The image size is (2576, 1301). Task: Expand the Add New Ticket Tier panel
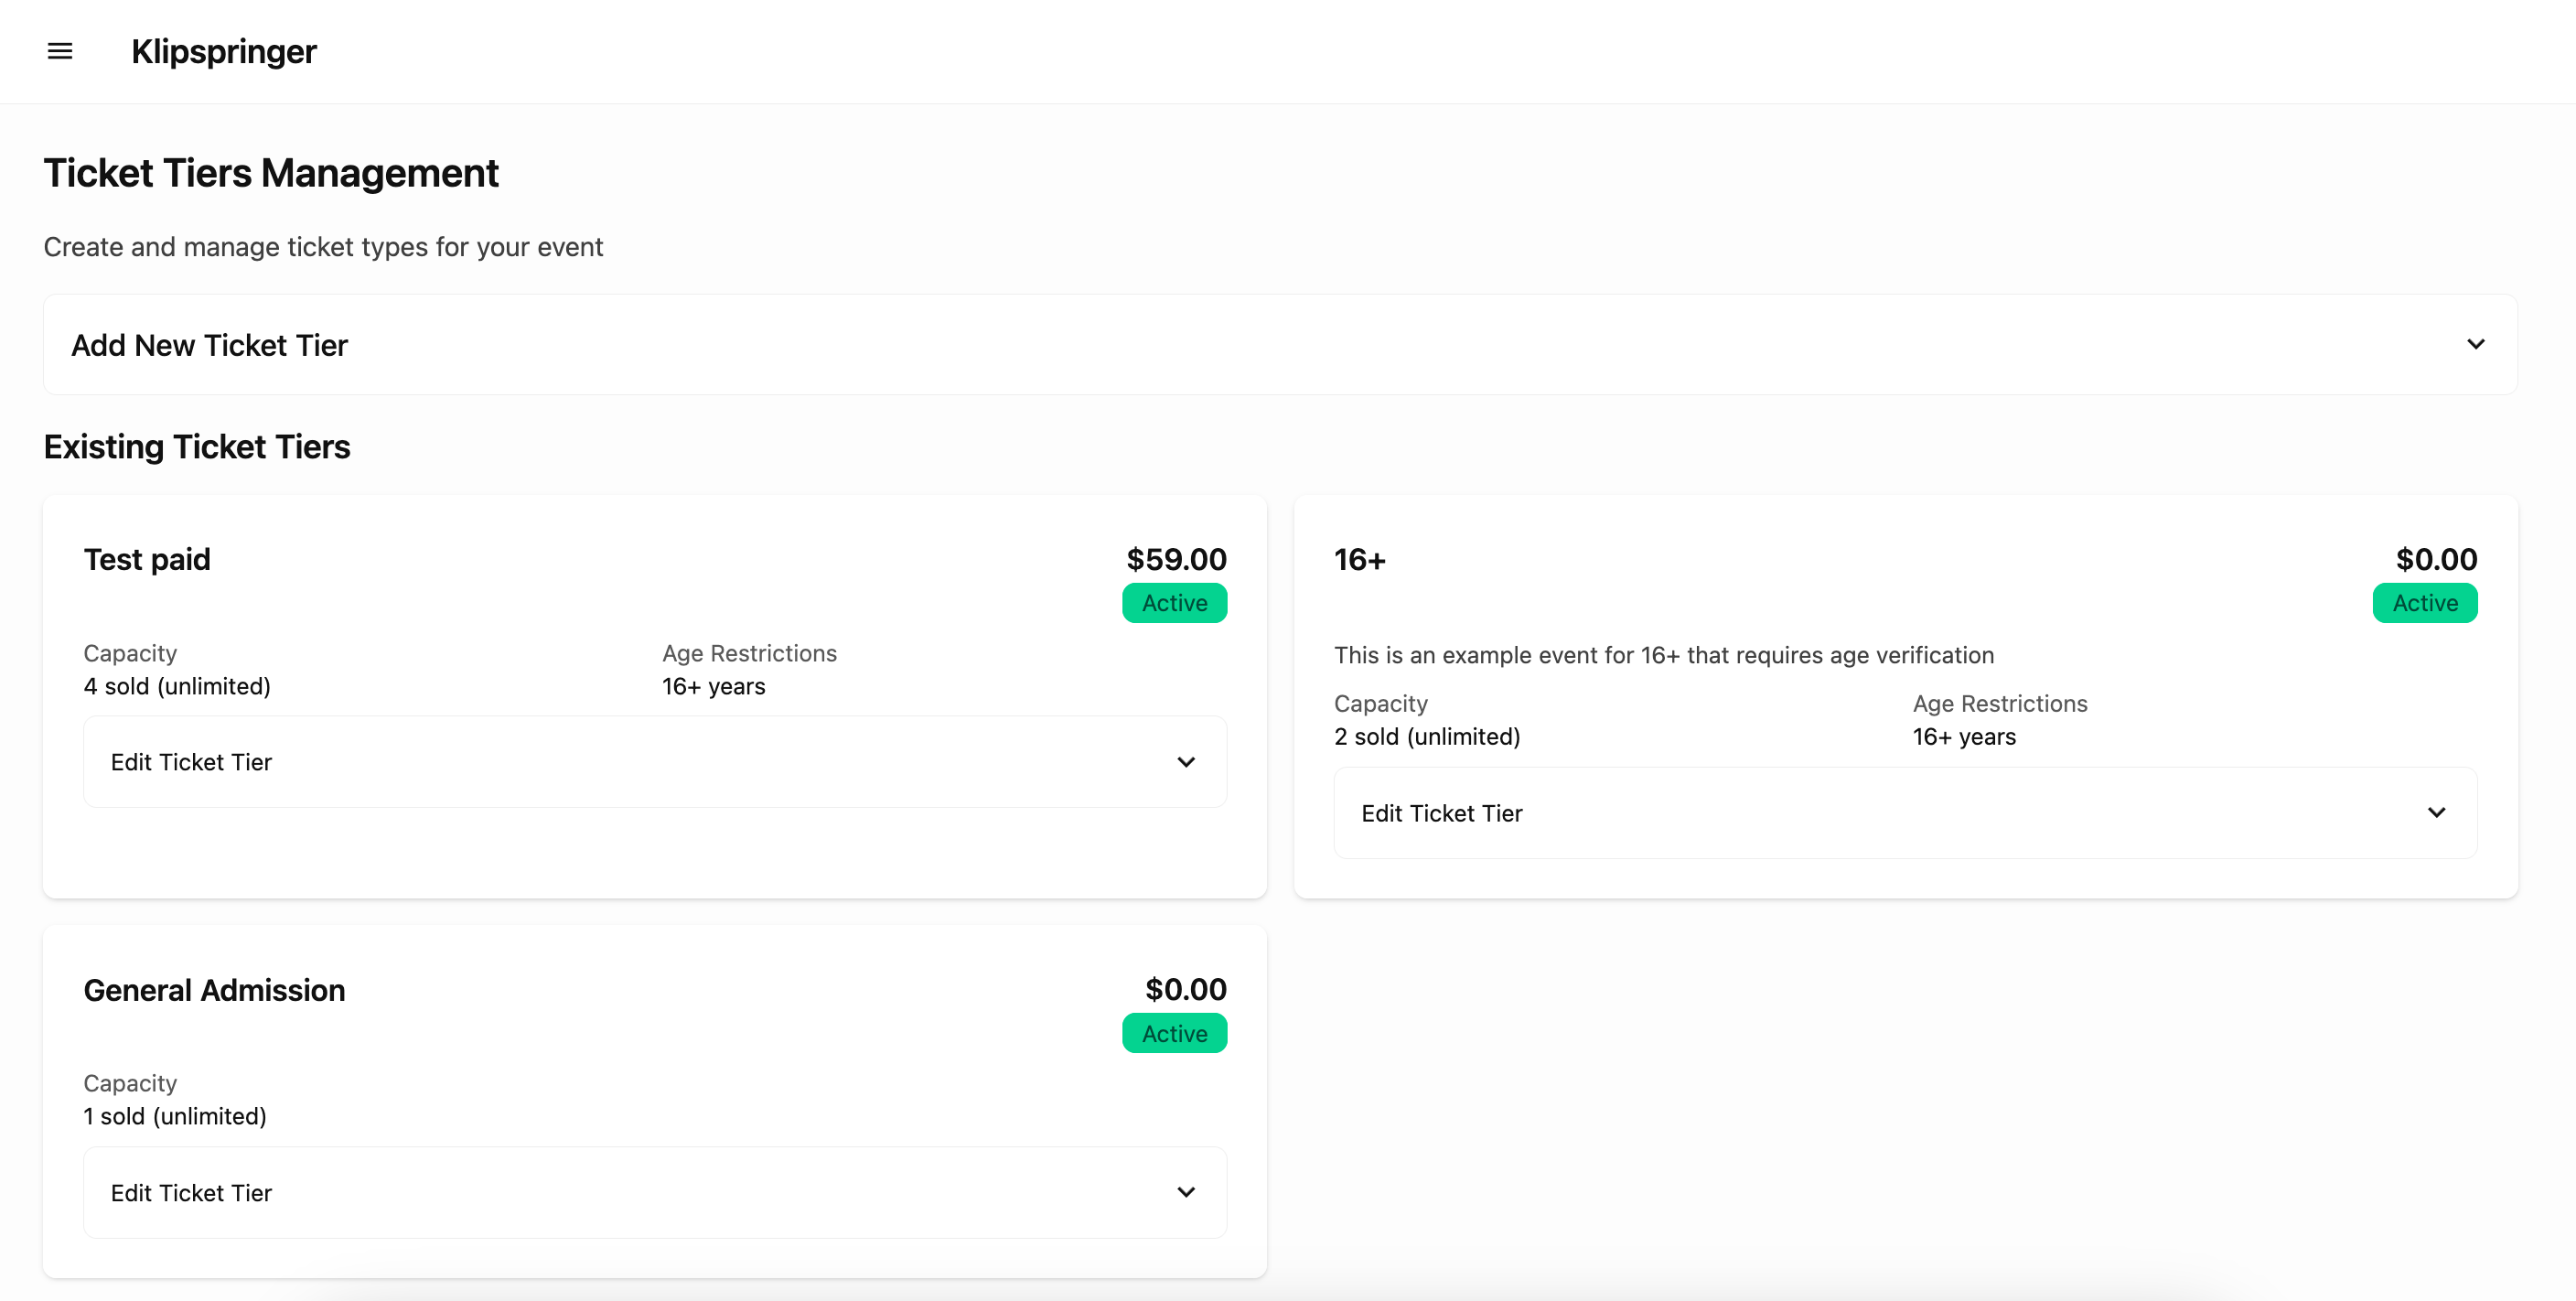210,345
